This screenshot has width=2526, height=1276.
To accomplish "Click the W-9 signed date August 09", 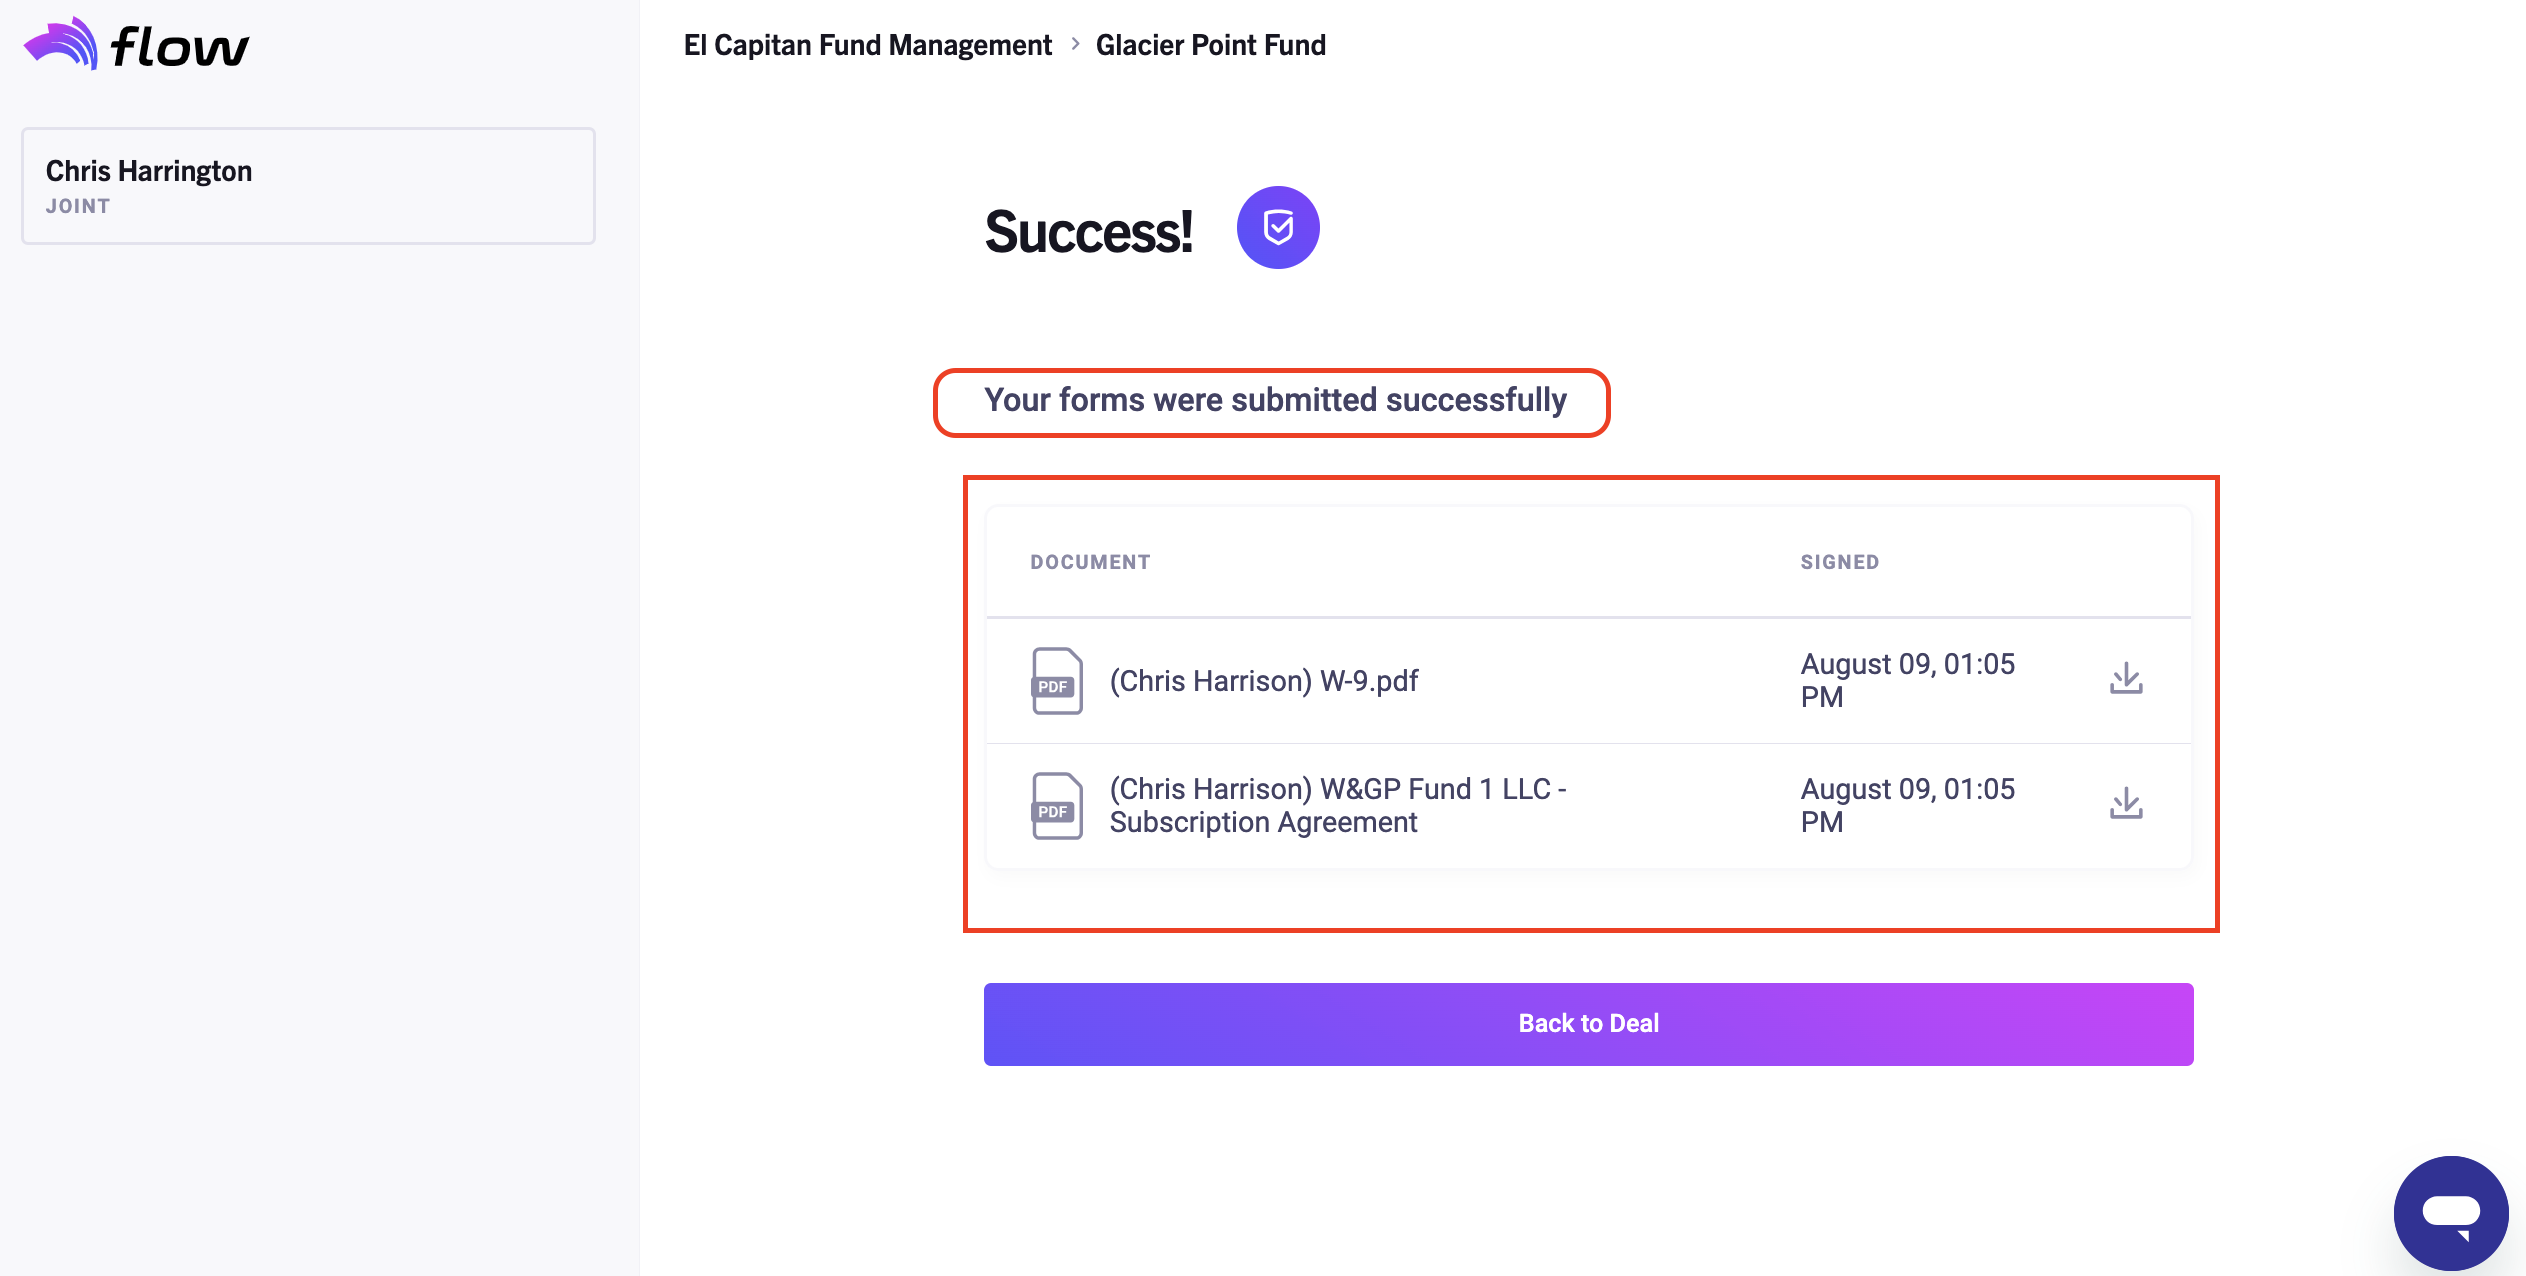I will click(x=1907, y=681).
